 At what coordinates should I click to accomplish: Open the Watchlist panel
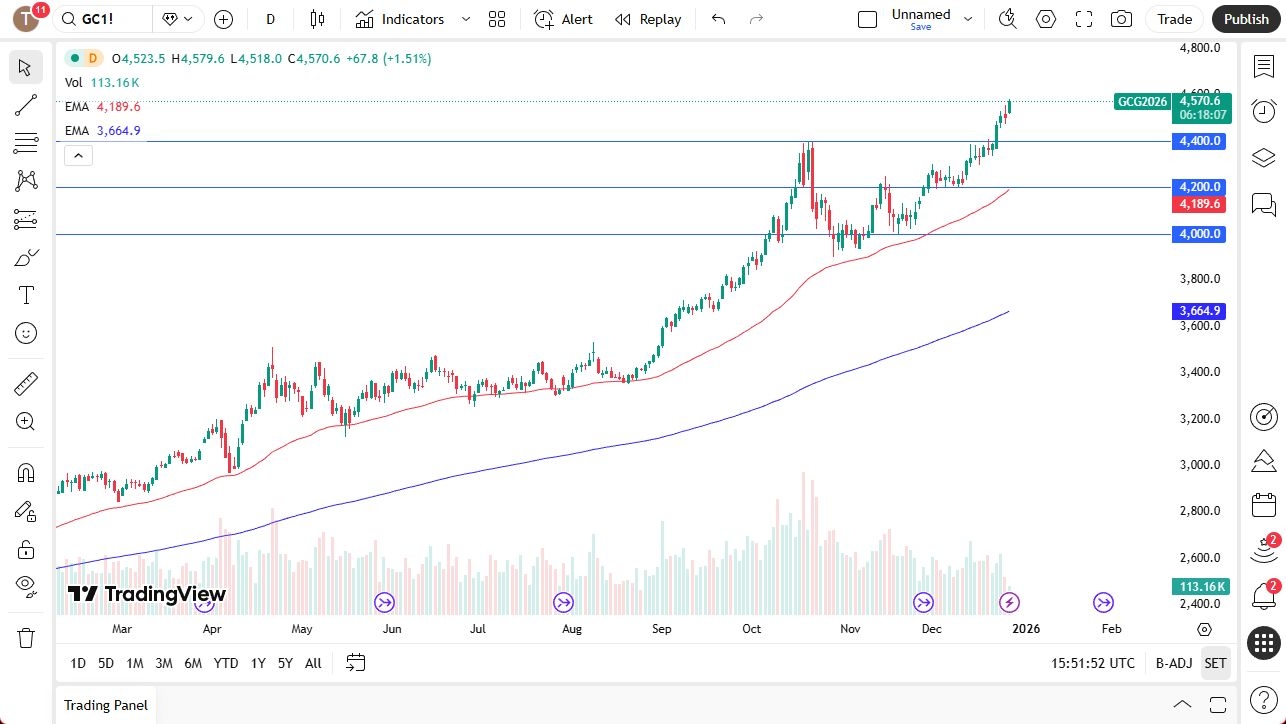[1263, 65]
